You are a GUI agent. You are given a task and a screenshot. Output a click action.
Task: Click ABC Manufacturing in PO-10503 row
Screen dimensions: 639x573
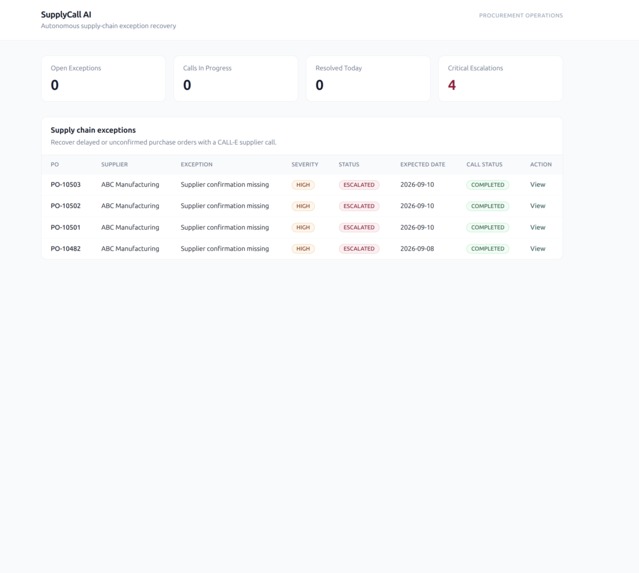pyautogui.click(x=130, y=185)
